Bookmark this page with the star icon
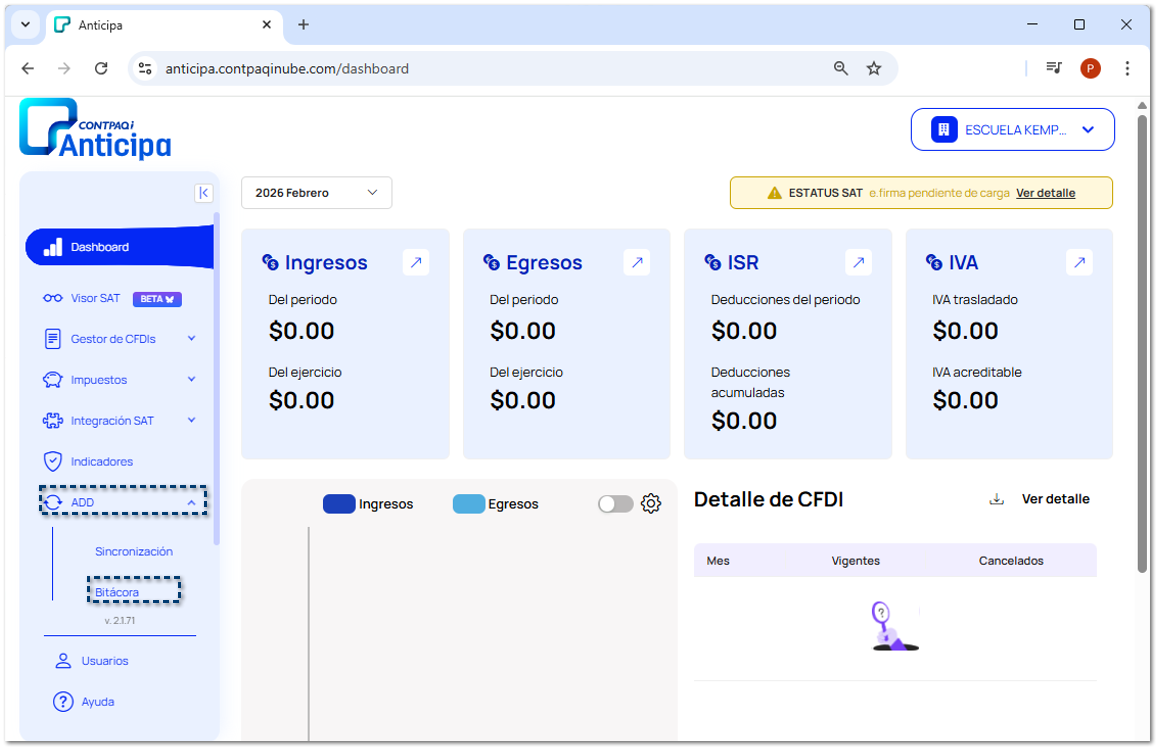Image resolution: width=1159 pixels, height=750 pixels. coord(874,68)
